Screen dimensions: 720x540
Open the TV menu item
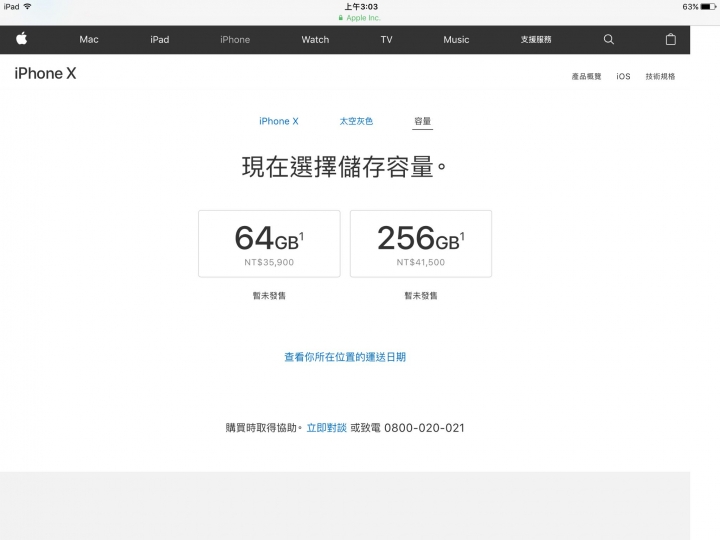pos(386,39)
